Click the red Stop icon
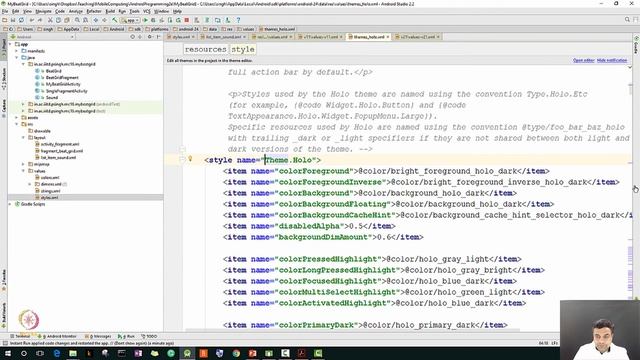640x360 pixels. (x=187, y=20)
